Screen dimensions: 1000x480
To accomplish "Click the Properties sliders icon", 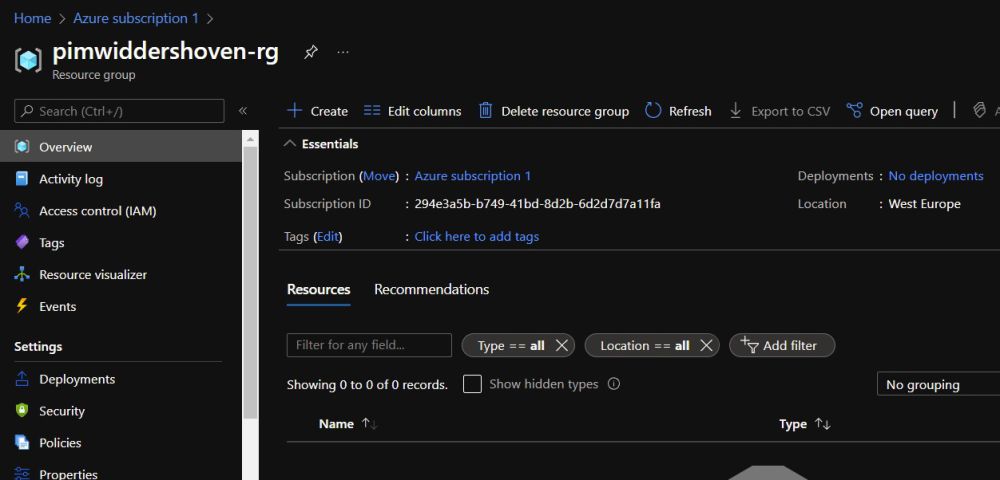I will click(x=22, y=474).
